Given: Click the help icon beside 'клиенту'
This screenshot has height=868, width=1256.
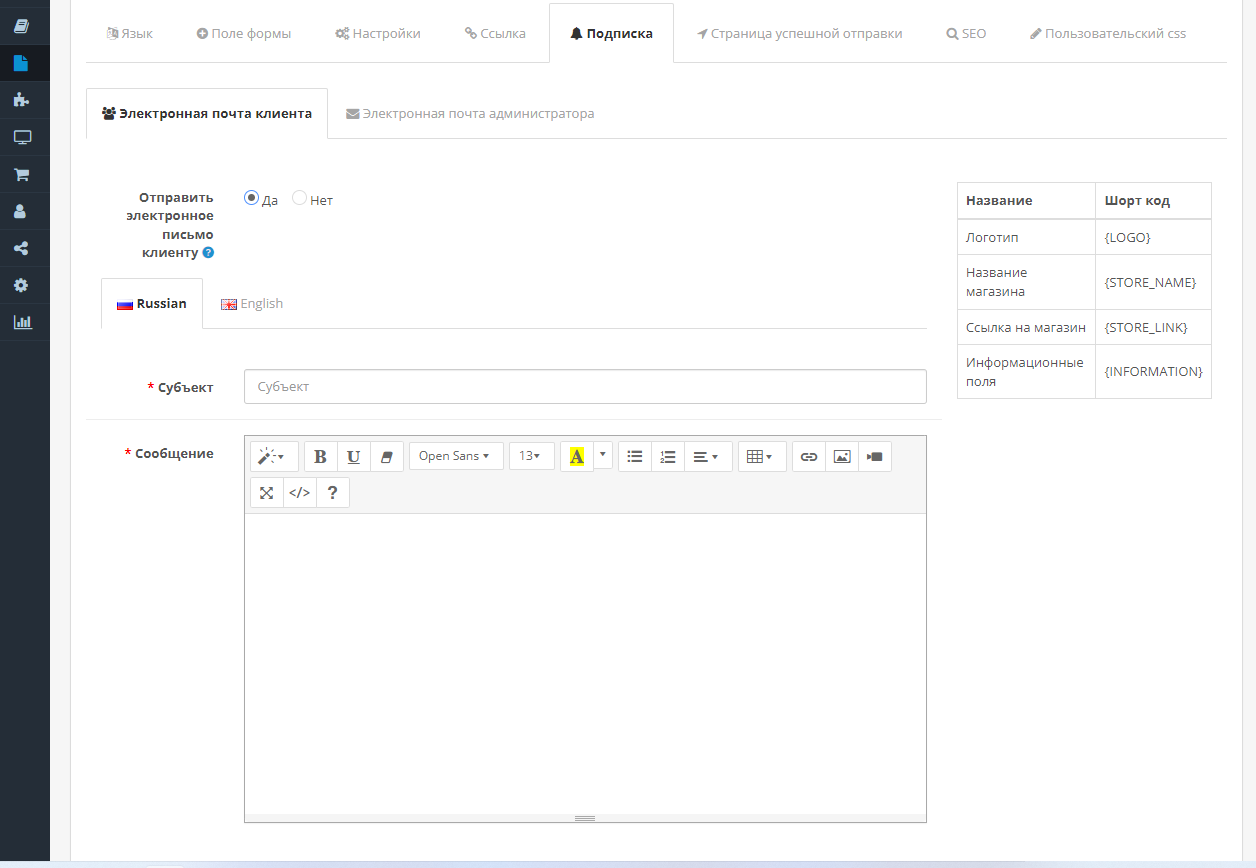Looking at the screenshot, I should click(209, 253).
